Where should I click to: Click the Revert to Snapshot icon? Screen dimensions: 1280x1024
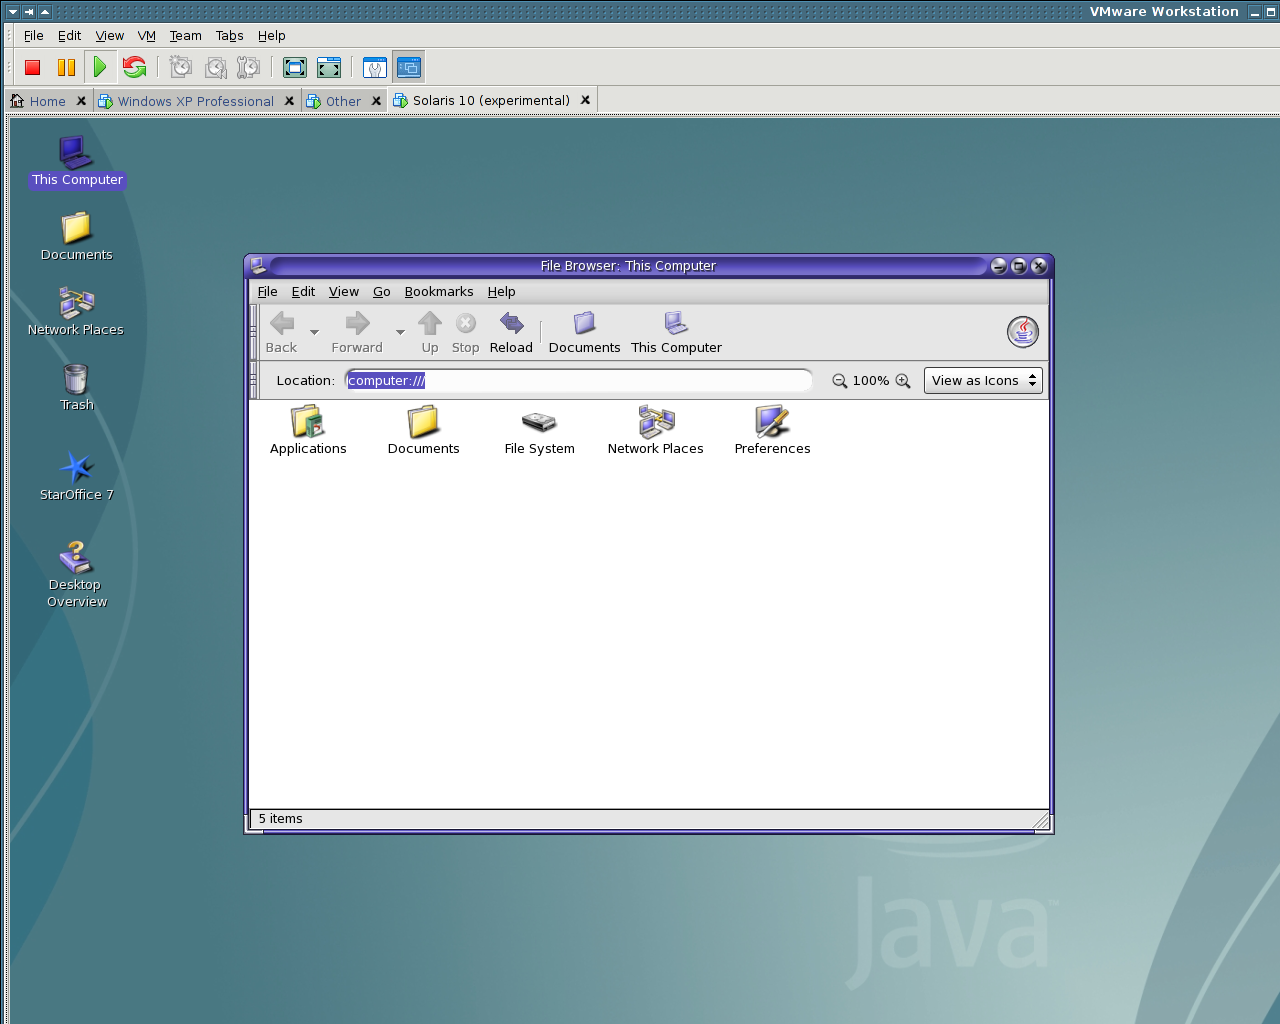coord(215,67)
